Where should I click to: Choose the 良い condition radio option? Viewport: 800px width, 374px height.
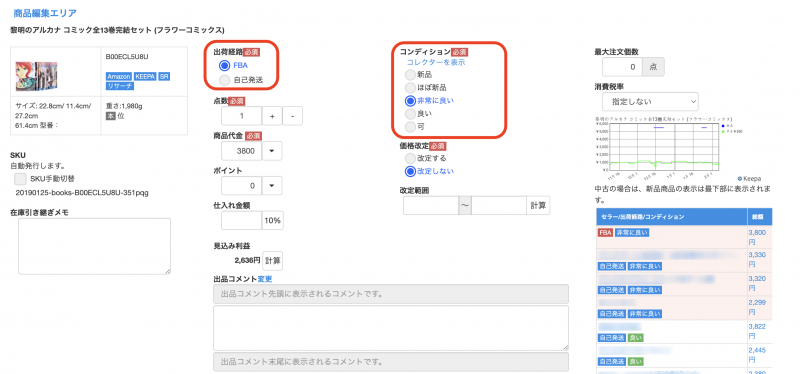pos(410,113)
